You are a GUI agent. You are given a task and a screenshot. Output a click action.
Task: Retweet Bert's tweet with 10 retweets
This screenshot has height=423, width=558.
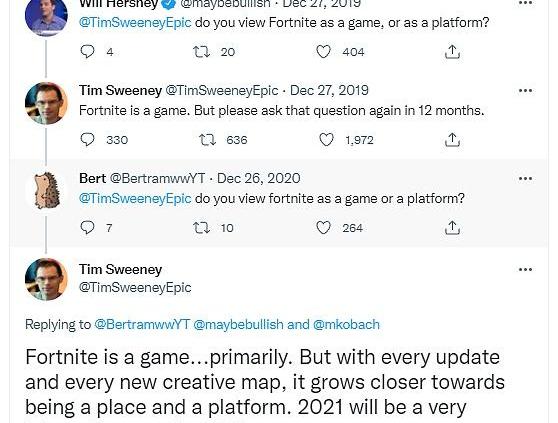coord(201,228)
